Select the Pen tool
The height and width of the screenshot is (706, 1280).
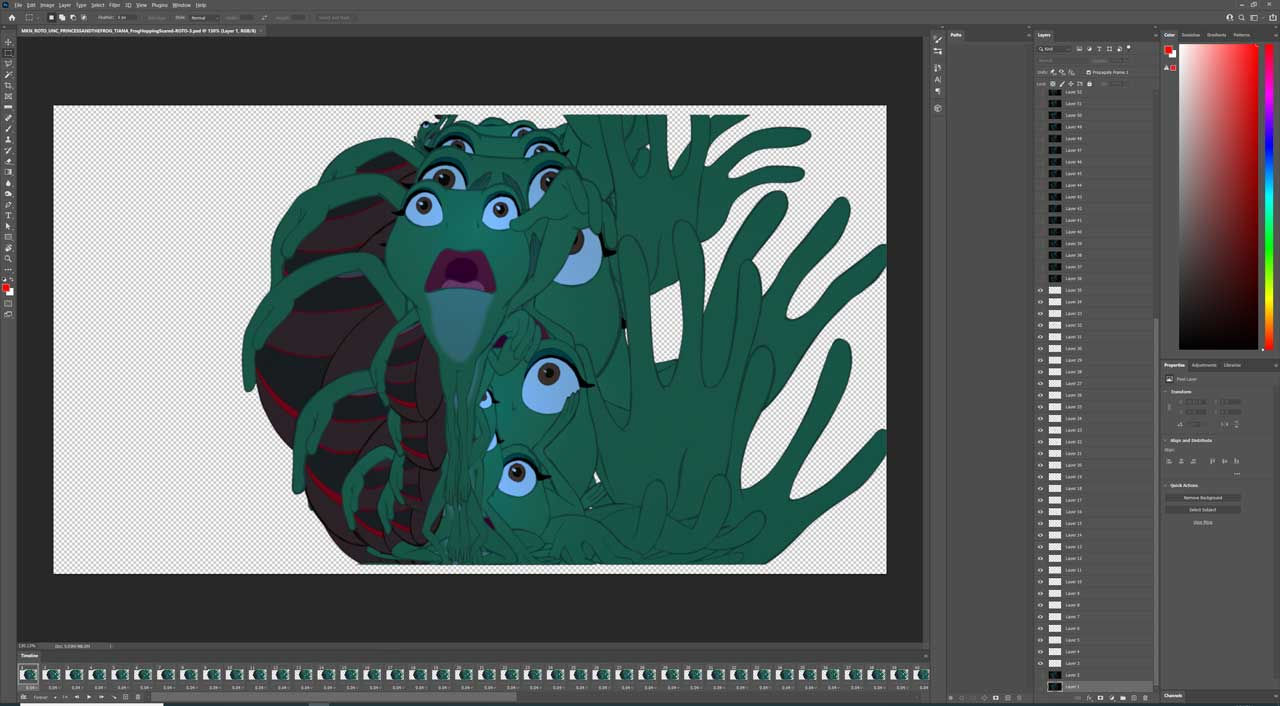tap(9, 205)
